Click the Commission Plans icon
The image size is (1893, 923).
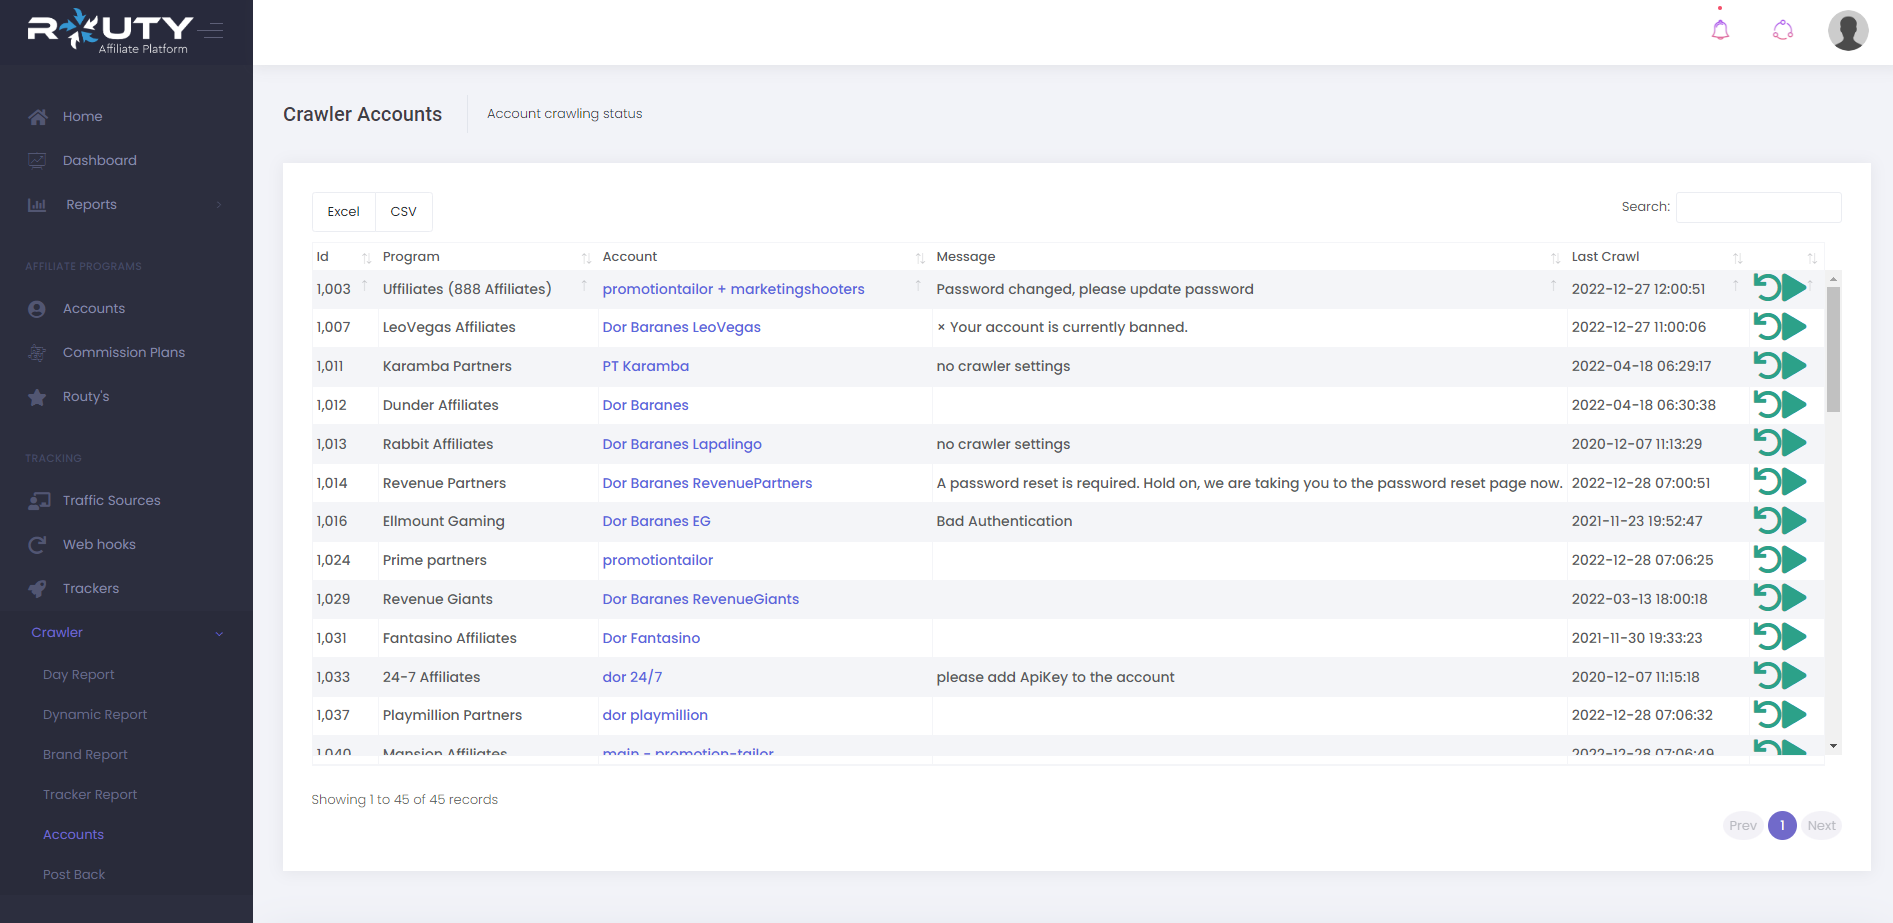[x=38, y=353]
